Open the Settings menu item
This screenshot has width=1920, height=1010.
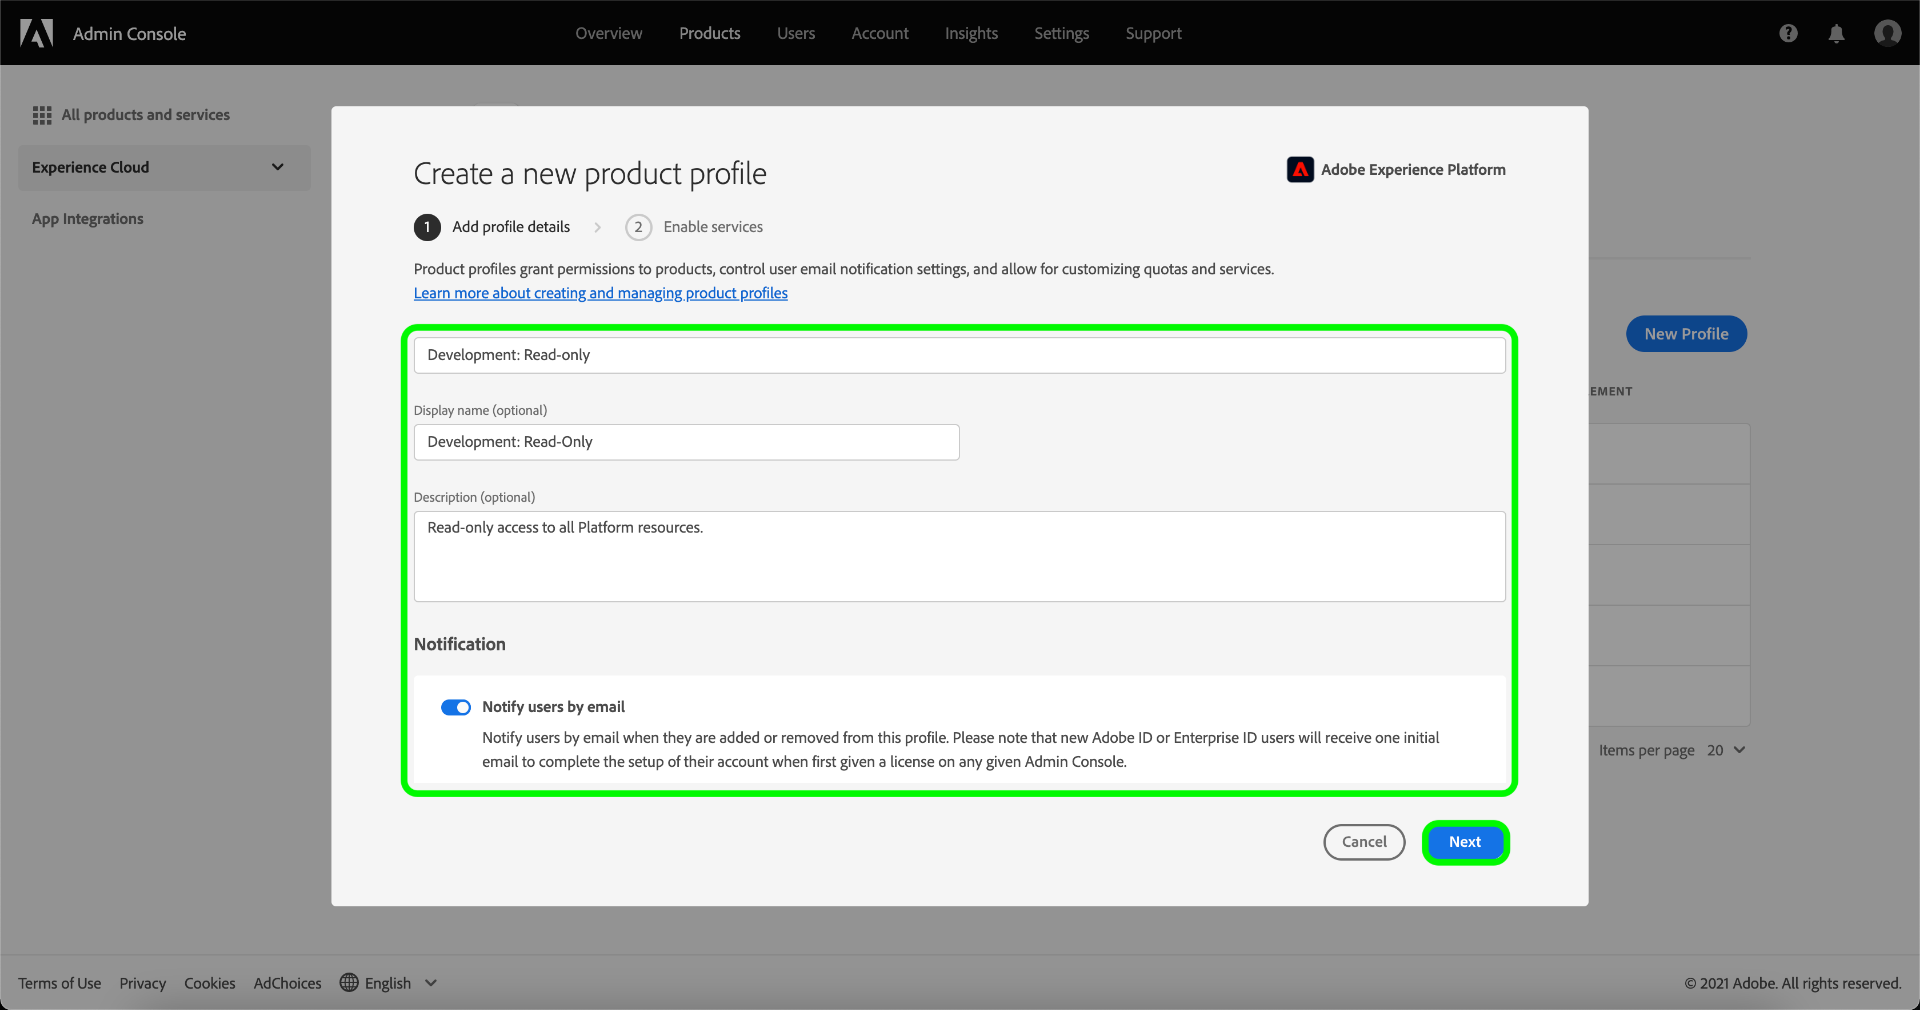pos(1061,33)
